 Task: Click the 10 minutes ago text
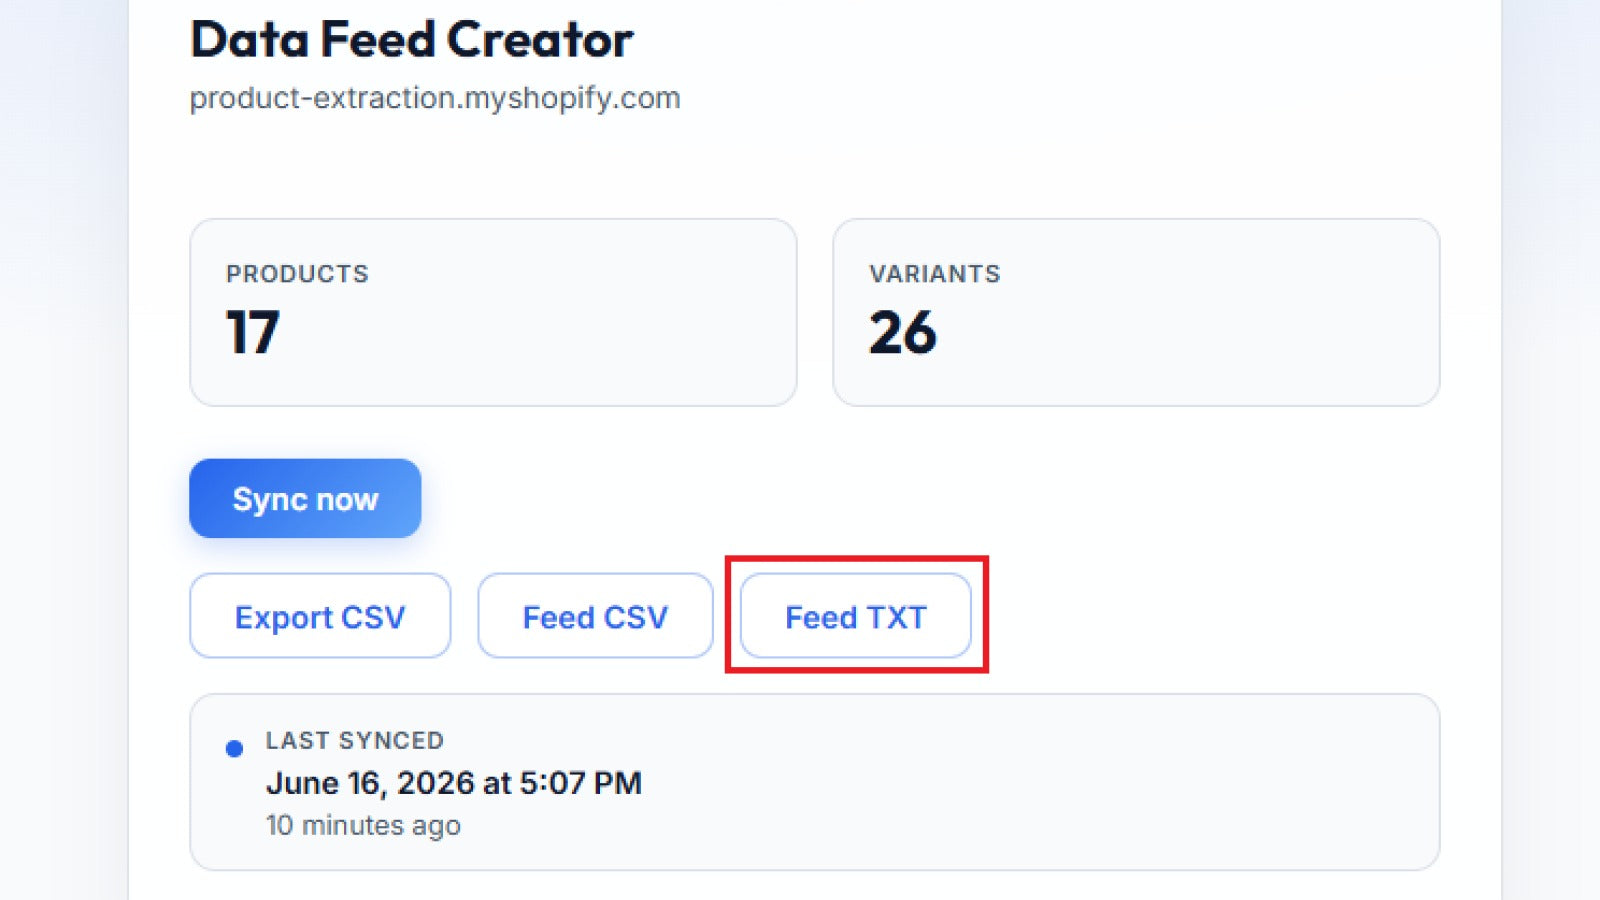click(363, 825)
